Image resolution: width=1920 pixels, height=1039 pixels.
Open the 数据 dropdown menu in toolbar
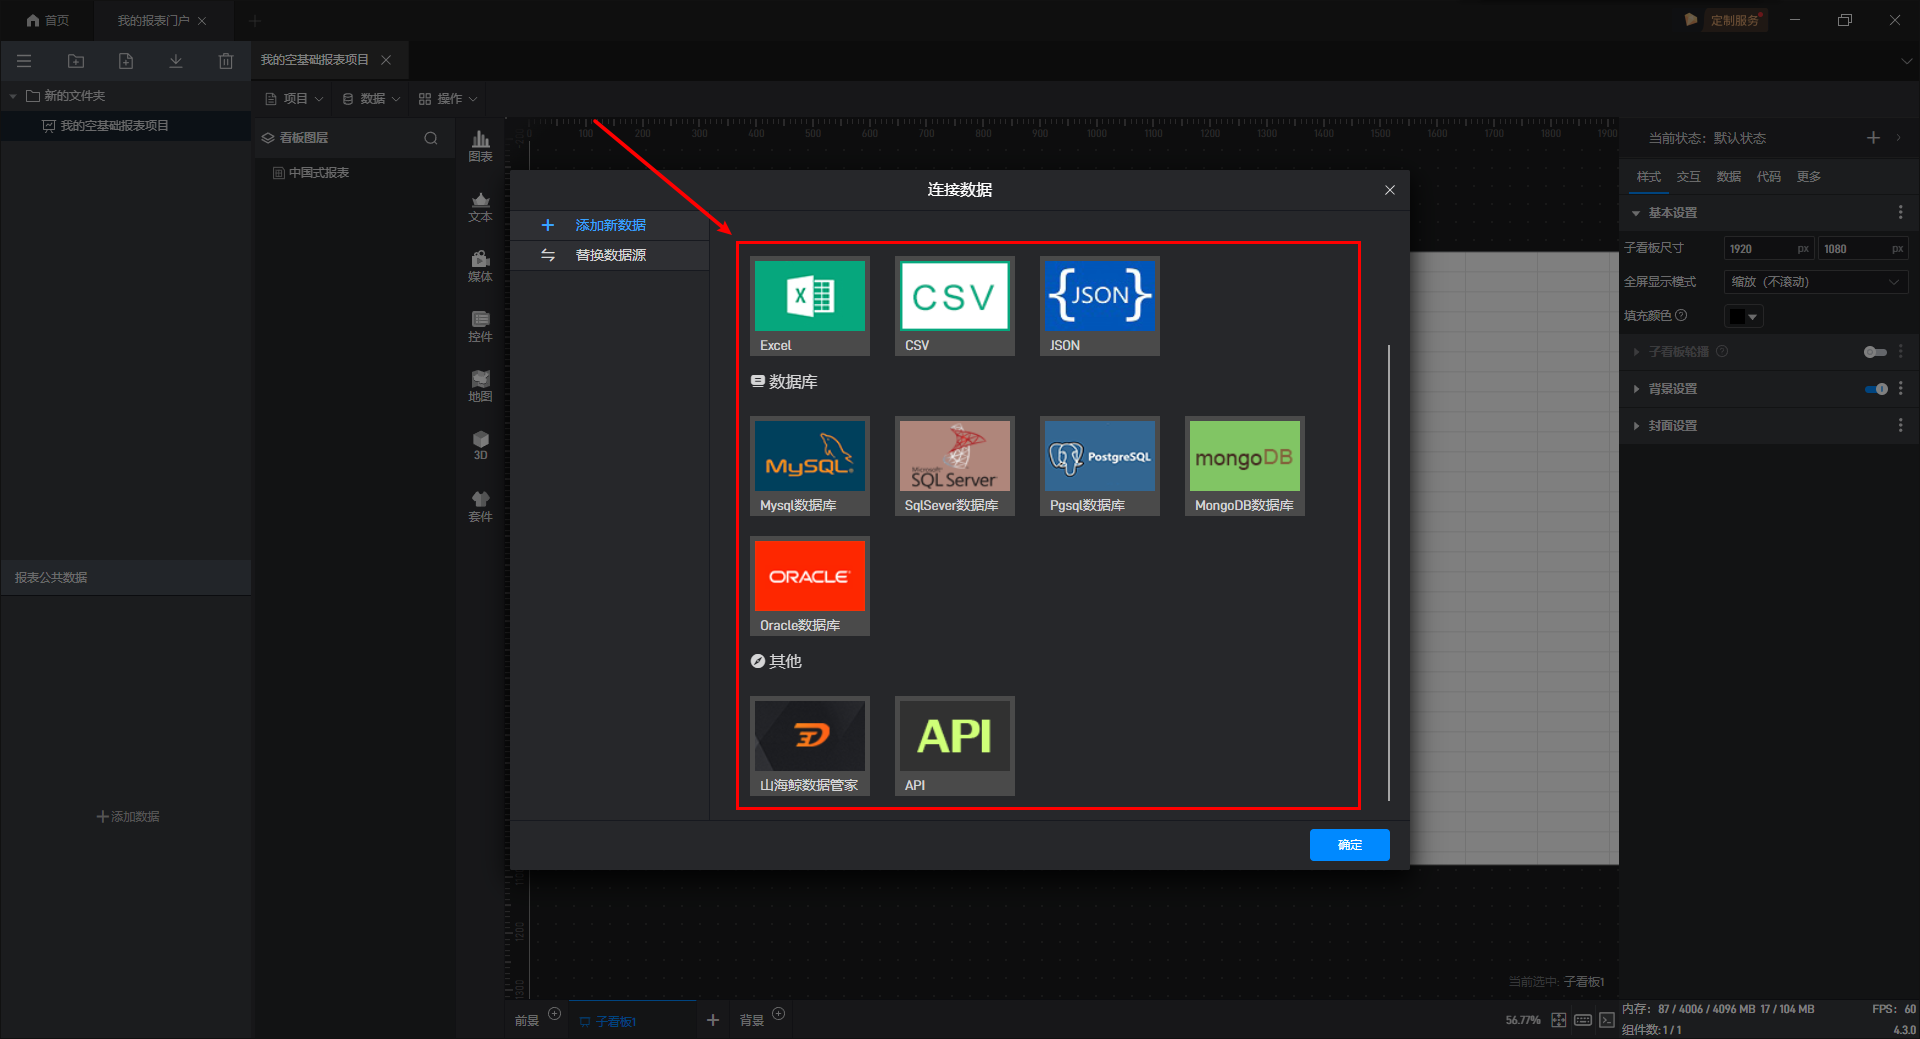click(x=371, y=99)
